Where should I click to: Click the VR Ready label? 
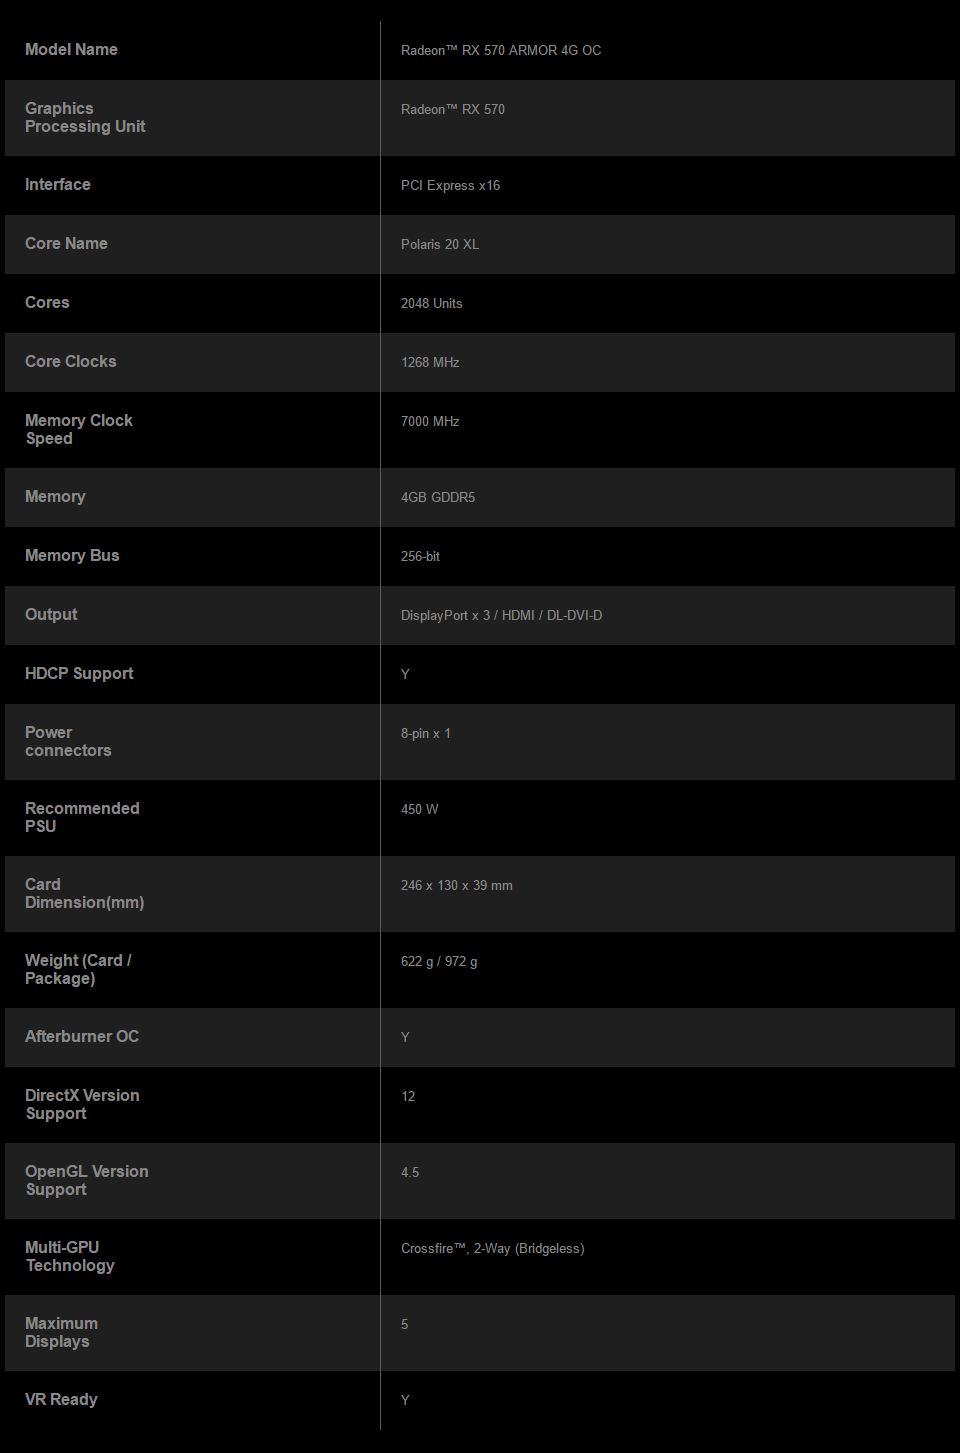pos(61,1400)
